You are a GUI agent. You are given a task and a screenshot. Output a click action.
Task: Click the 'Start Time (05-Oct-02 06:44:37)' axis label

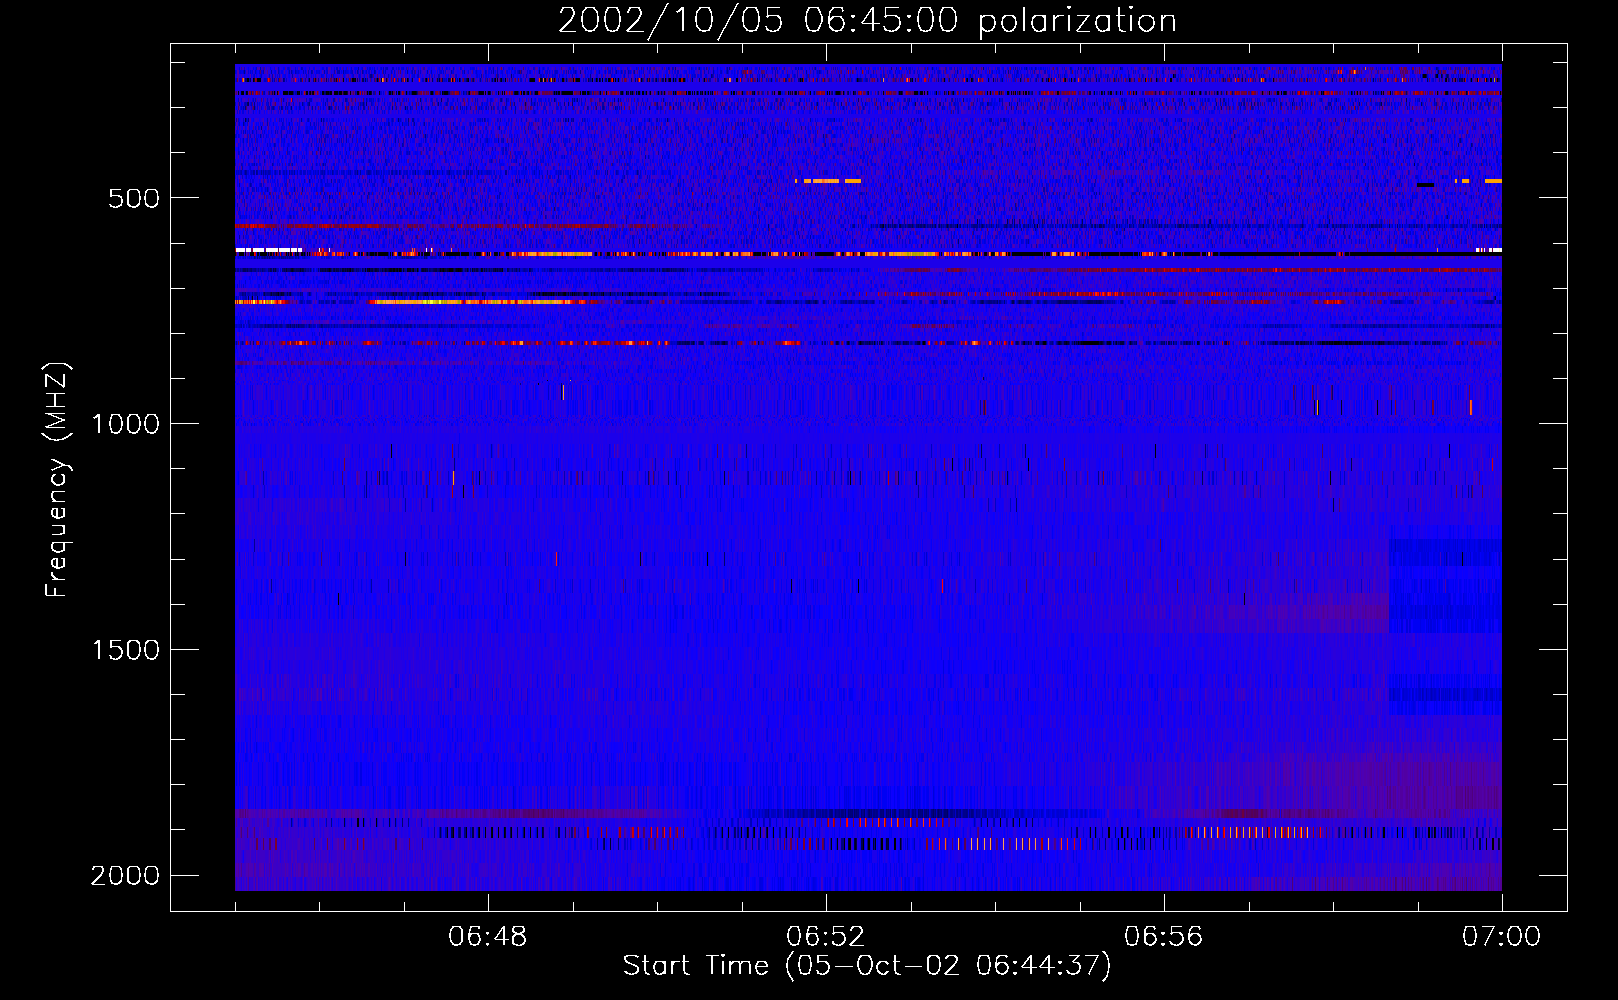(867, 966)
